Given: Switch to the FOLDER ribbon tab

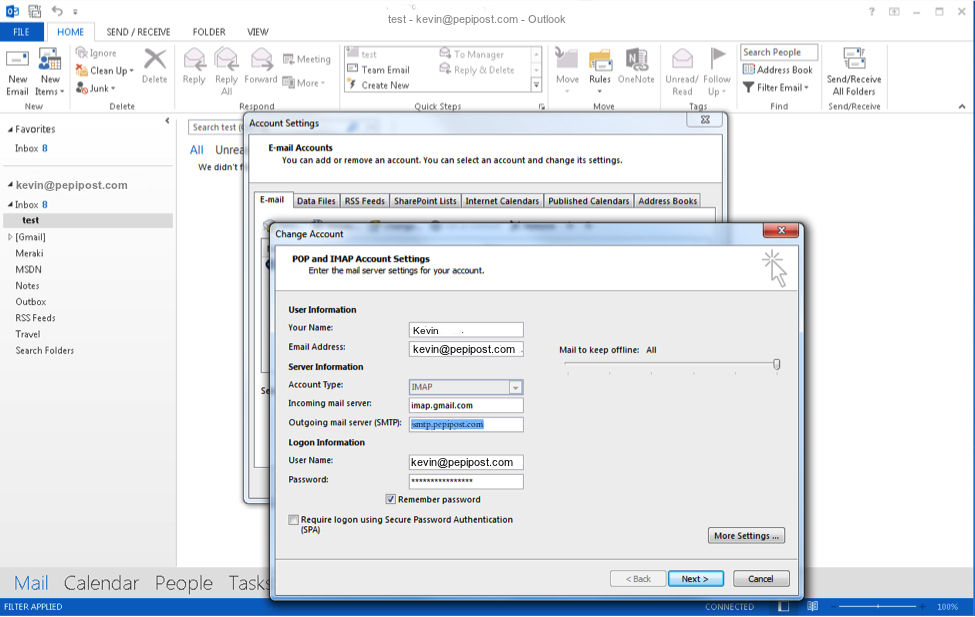Looking at the screenshot, I should pyautogui.click(x=209, y=32).
